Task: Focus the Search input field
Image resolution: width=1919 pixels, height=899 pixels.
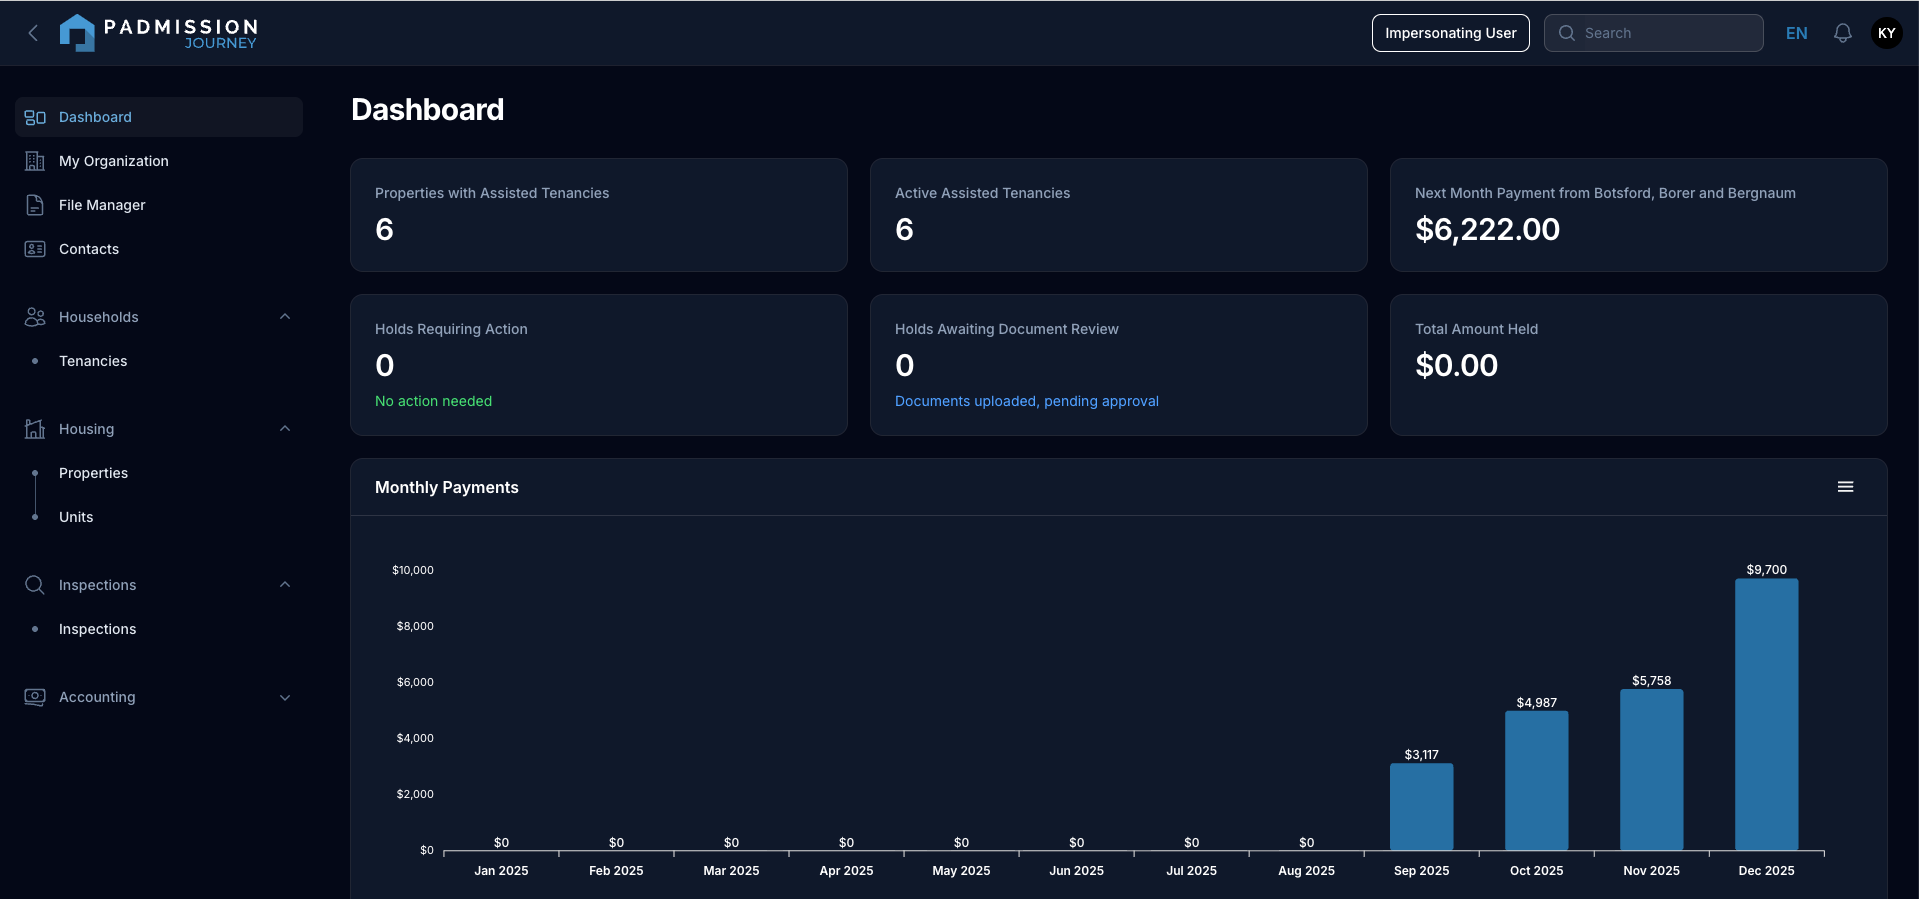Action: coord(1667,33)
